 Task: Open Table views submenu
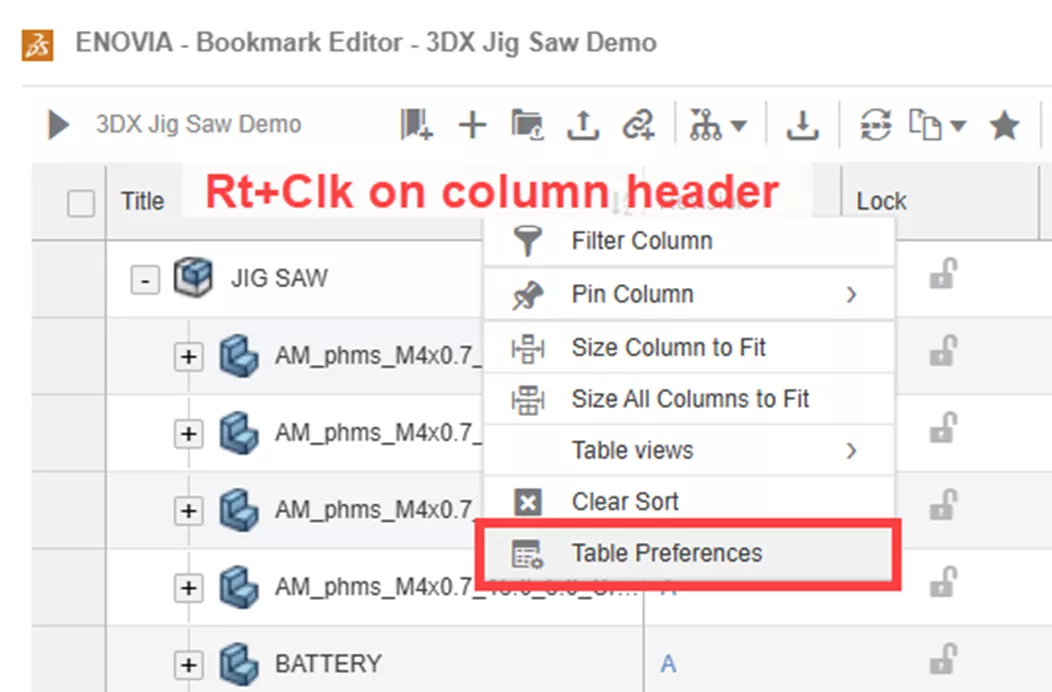[x=689, y=450]
